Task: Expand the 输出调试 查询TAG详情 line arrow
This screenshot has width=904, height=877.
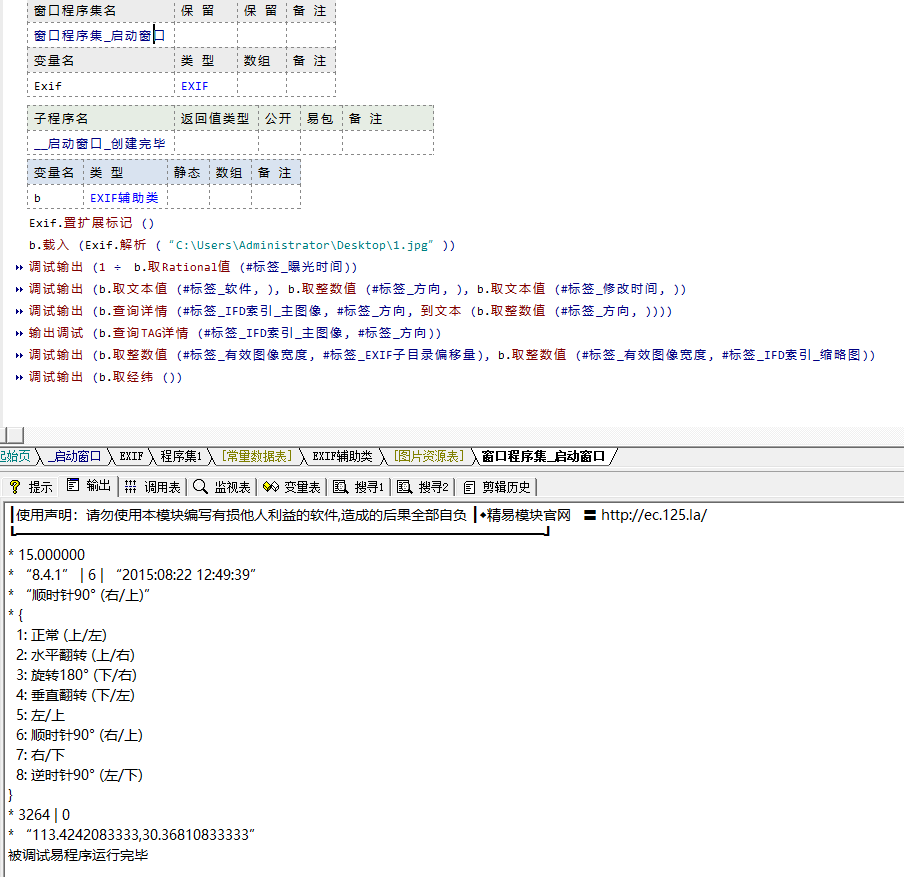Action: click(x=20, y=334)
